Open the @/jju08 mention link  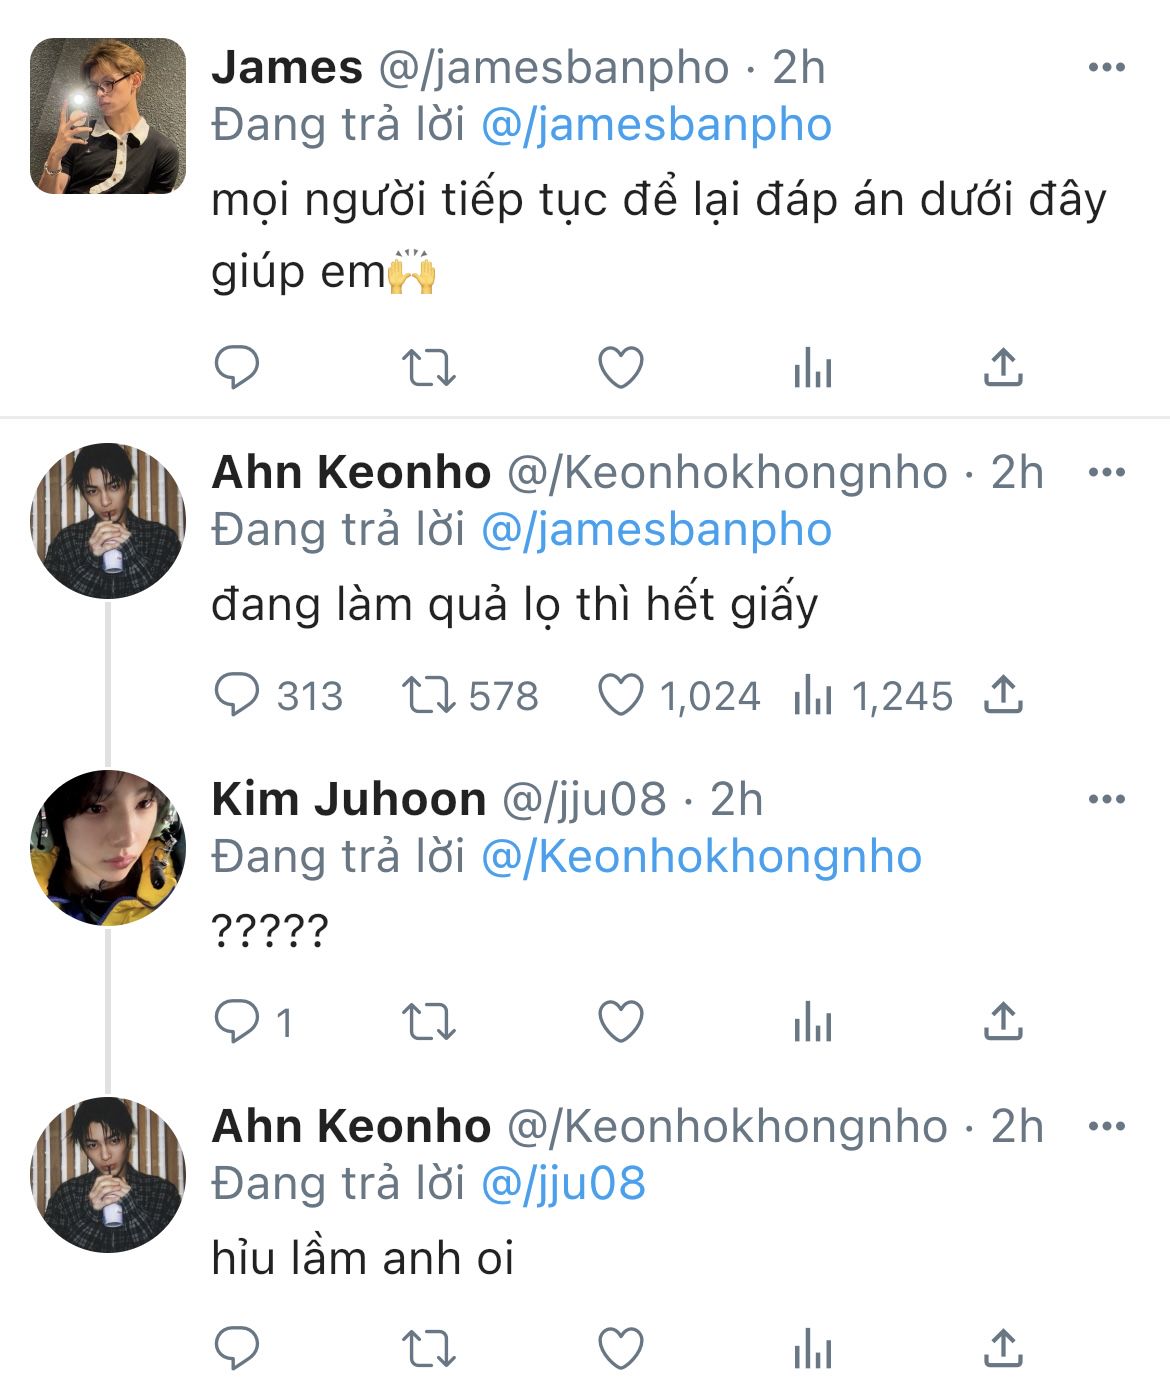(563, 1183)
